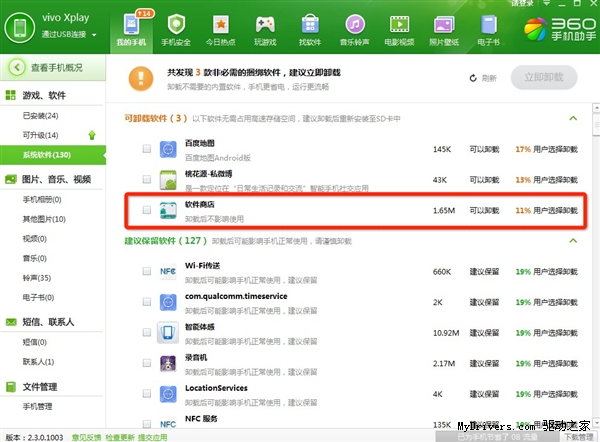Click the LocationServices app icon
Screen dimensions: 600x442
pyautogui.click(x=168, y=394)
